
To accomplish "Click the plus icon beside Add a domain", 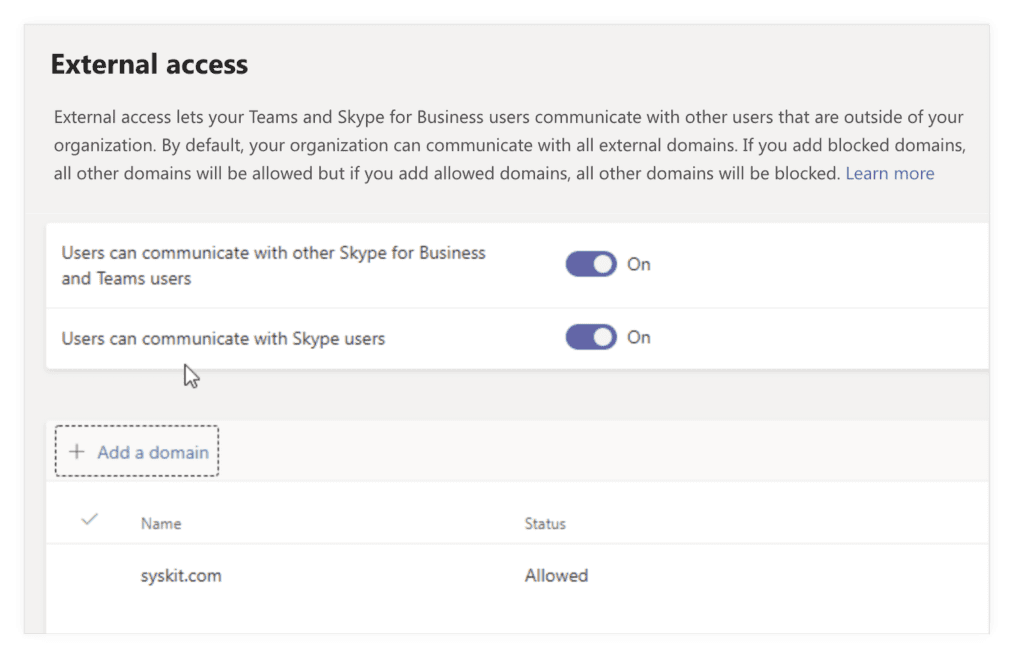I will coord(77,451).
